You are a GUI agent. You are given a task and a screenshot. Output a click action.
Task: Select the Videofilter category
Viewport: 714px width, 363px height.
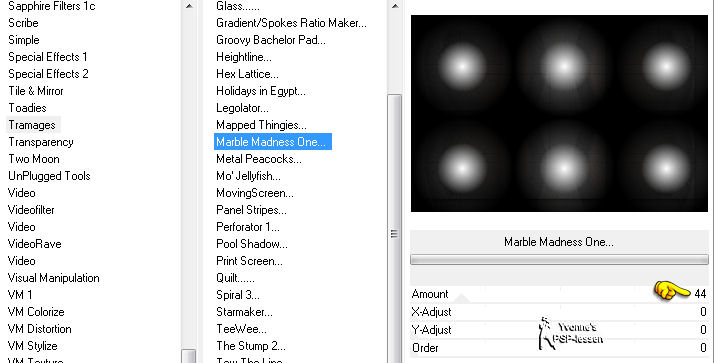[31, 210]
